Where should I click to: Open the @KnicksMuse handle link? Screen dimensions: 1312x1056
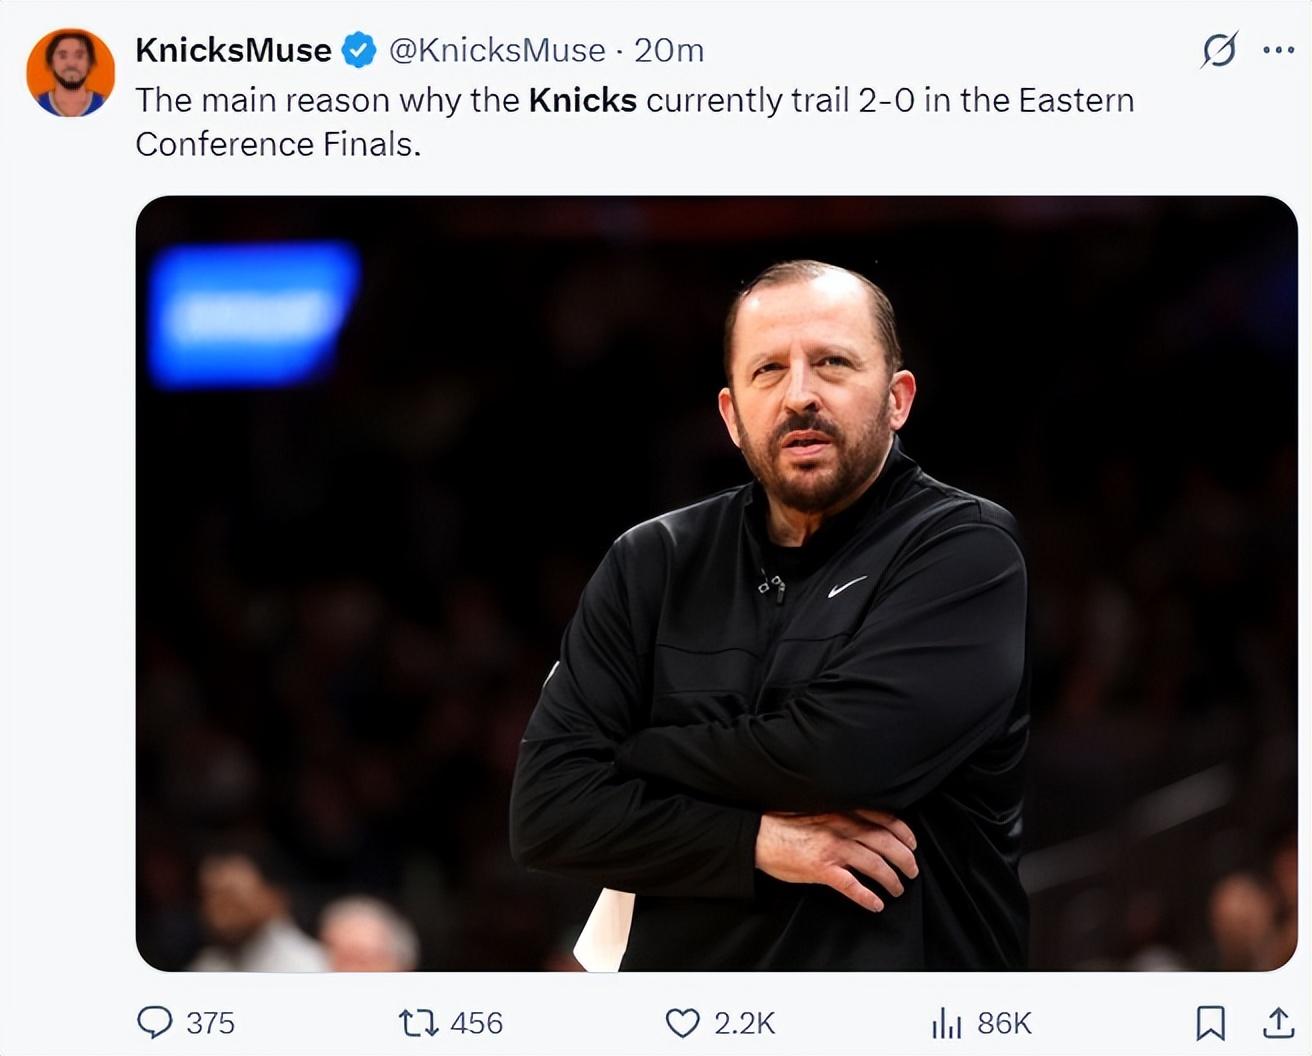[x=496, y=50]
